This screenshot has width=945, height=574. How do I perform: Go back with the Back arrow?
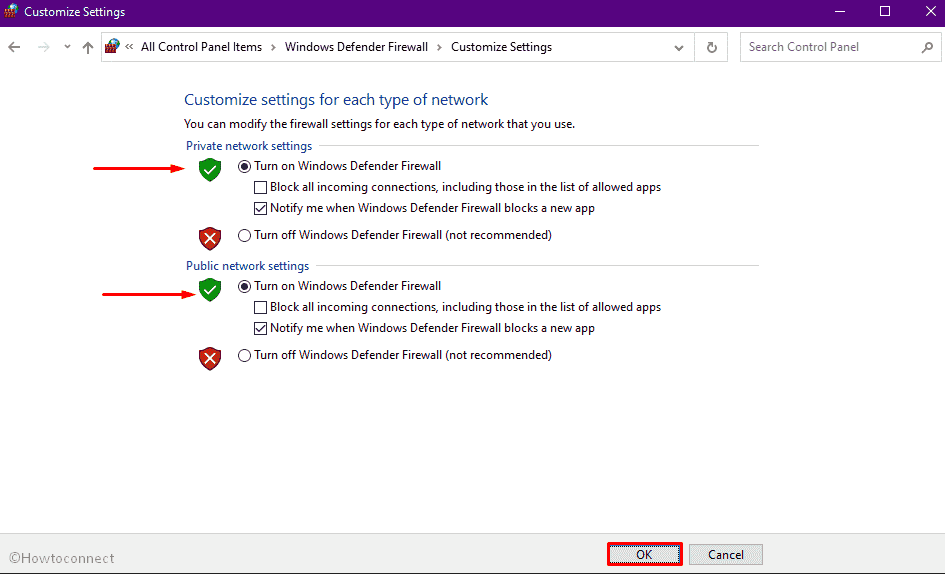(x=14, y=47)
